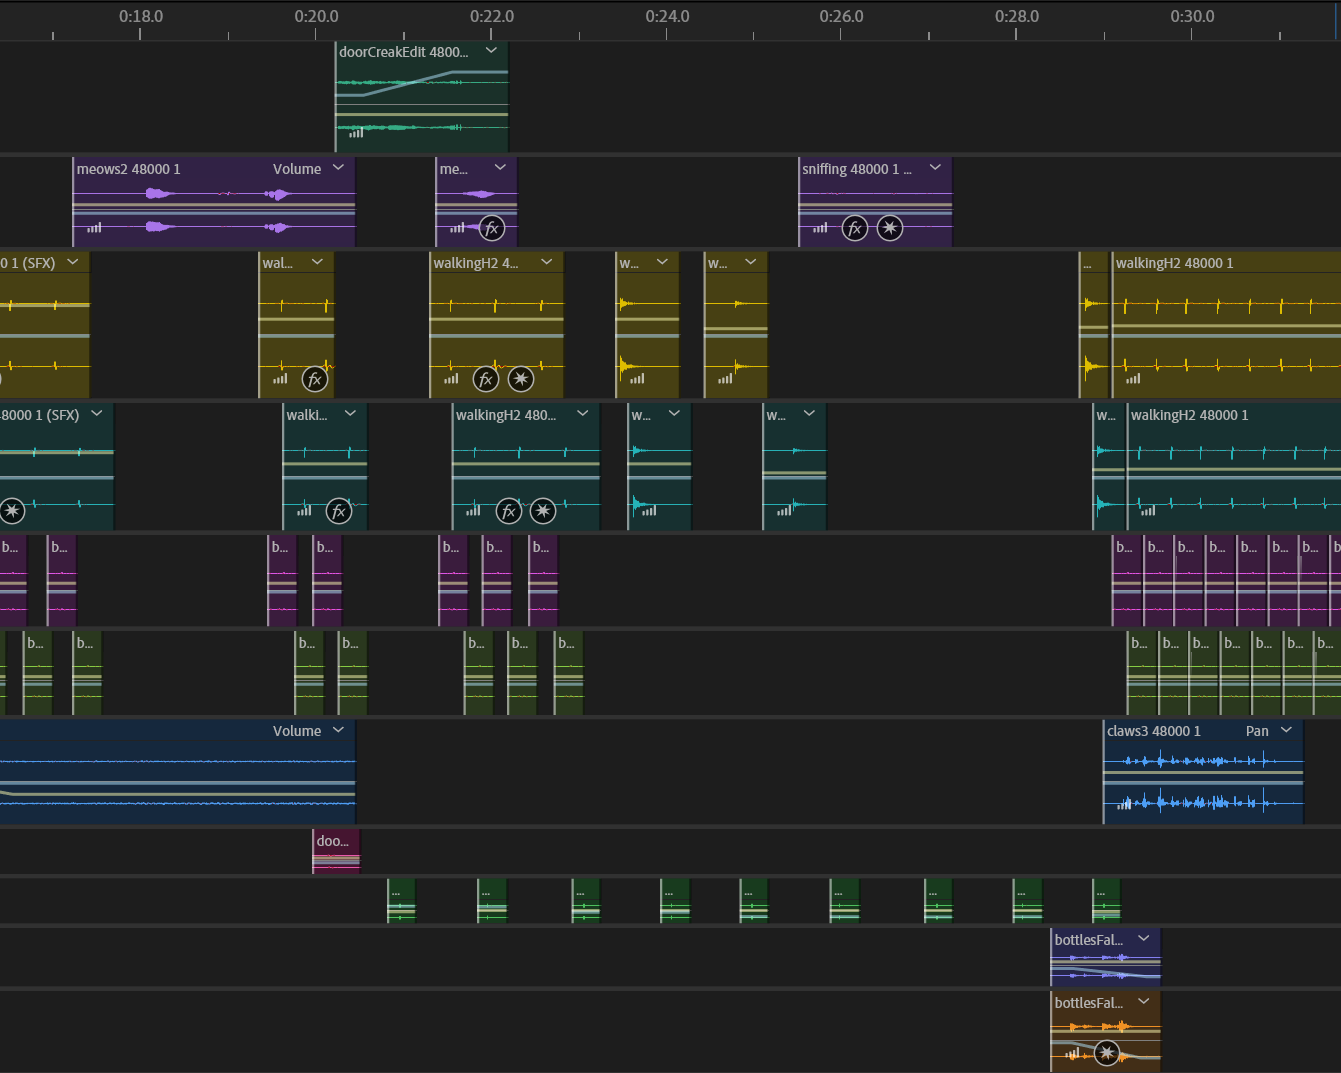Click burst badge on teal walkingH2 480... clip
Screen dimensions: 1341x1073
tap(543, 511)
